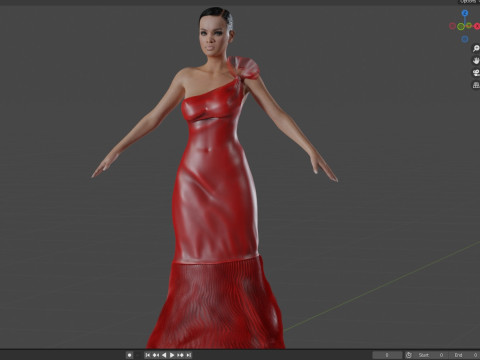Toggle perspective/orthographic grid icon
480x360 pixels.
[x=476, y=85]
